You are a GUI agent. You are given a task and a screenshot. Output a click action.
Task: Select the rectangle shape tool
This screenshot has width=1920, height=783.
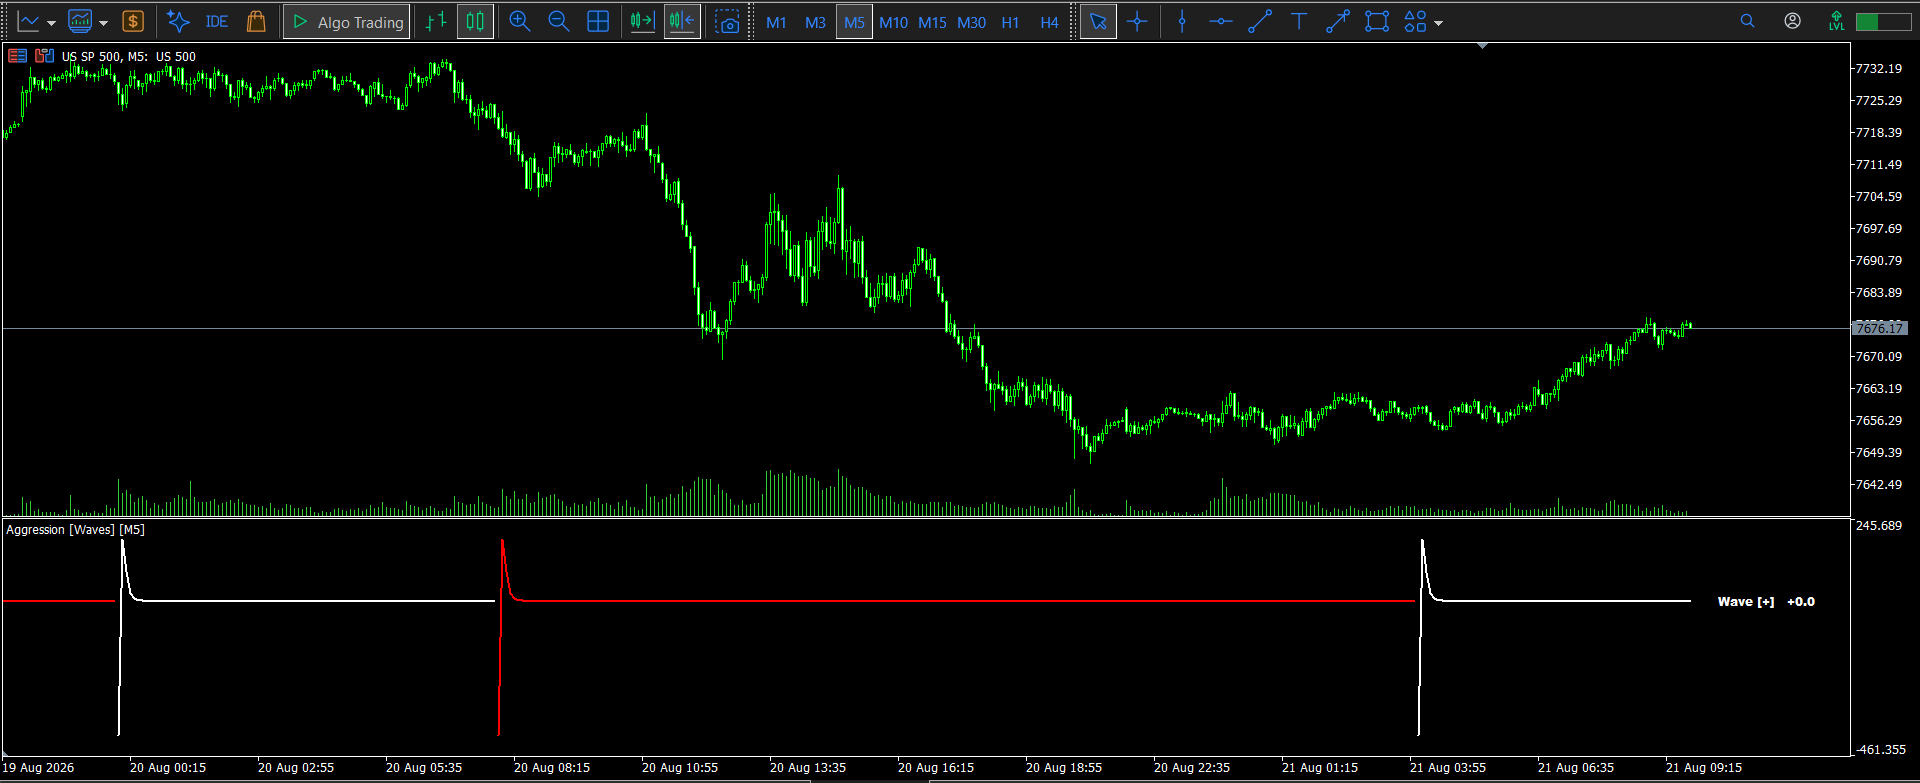coord(1377,22)
